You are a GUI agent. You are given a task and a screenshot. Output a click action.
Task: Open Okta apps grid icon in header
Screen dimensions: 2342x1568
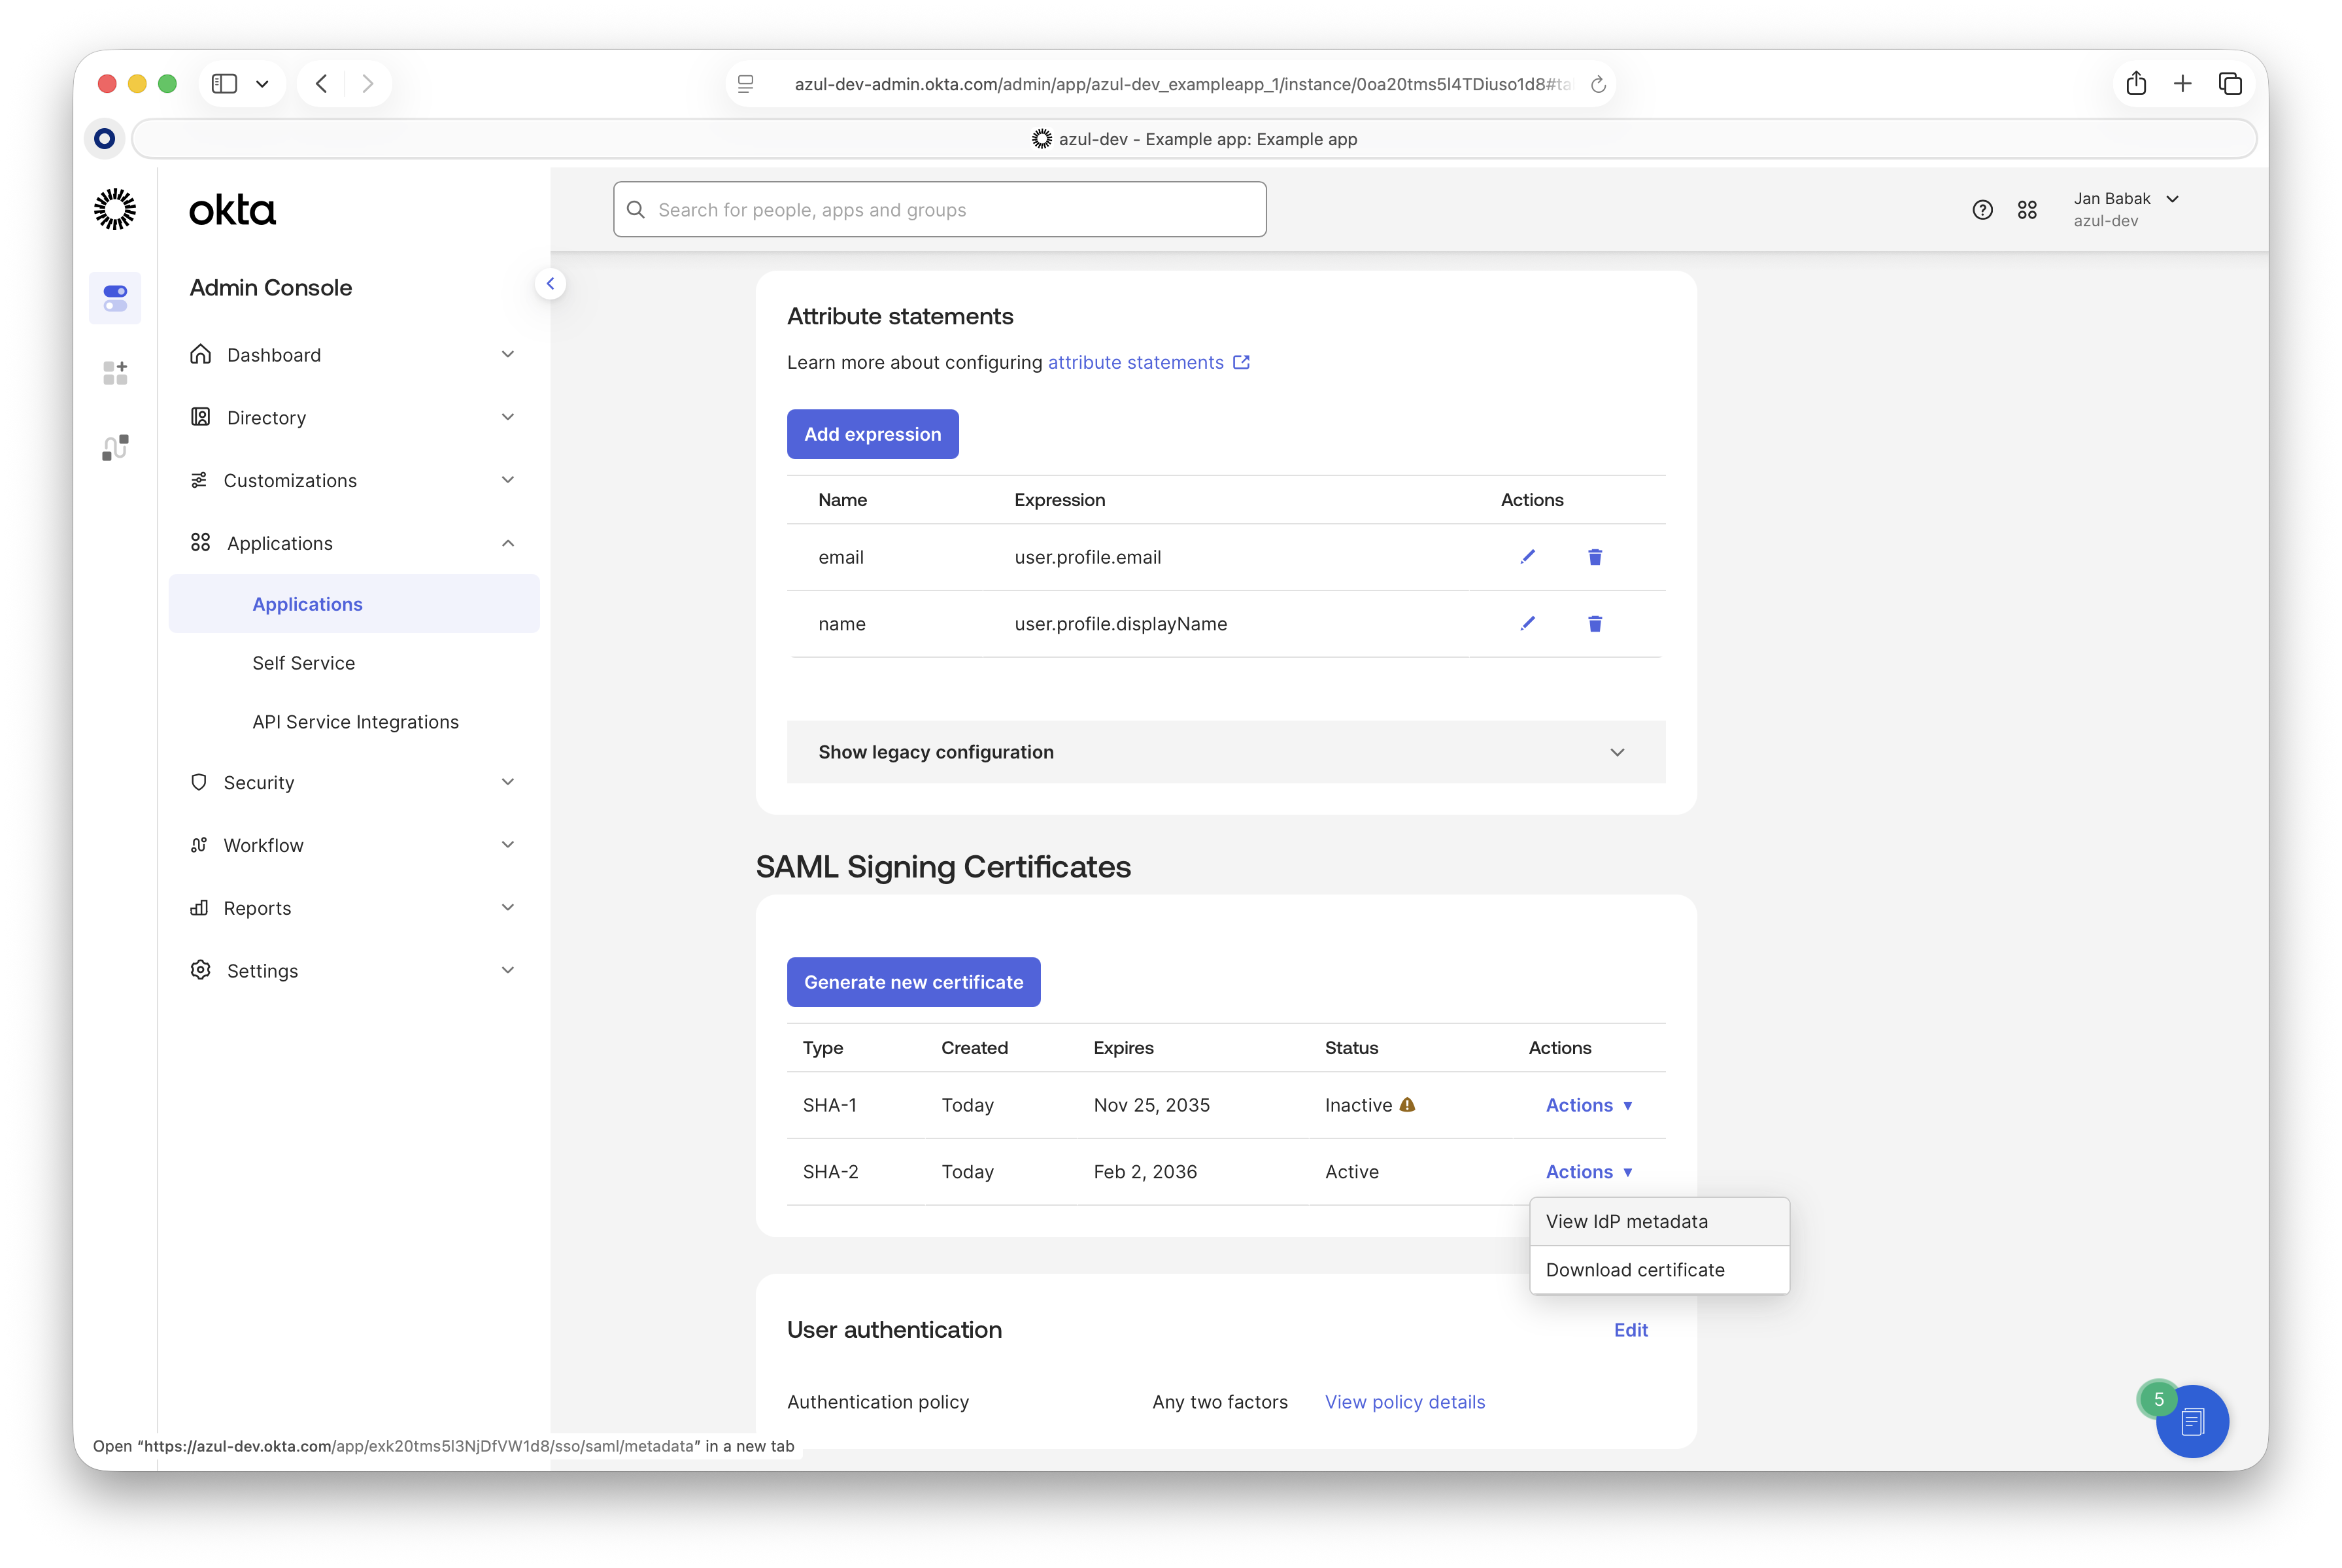click(x=2027, y=210)
